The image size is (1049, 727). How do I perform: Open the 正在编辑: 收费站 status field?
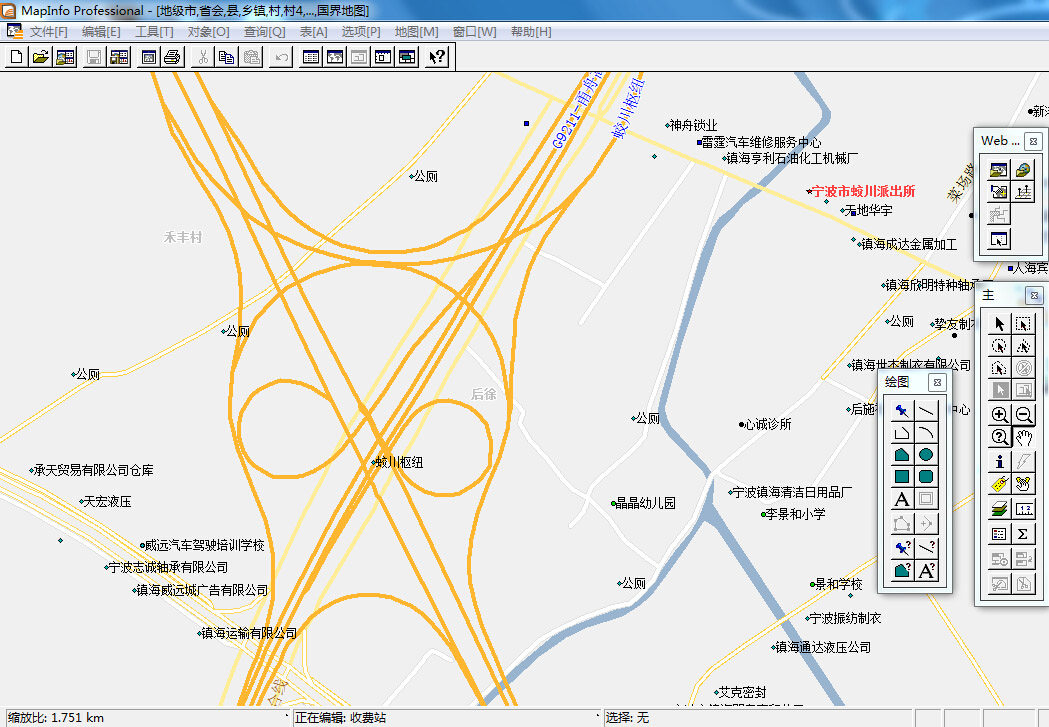447,718
